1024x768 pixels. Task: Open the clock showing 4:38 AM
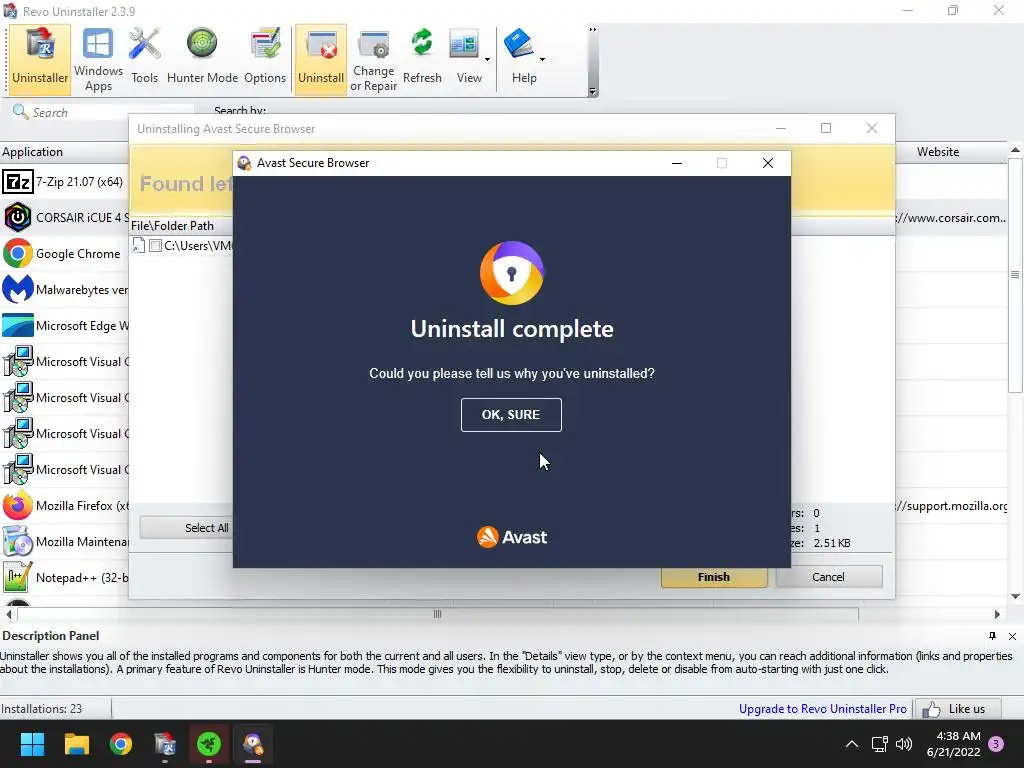click(953, 744)
